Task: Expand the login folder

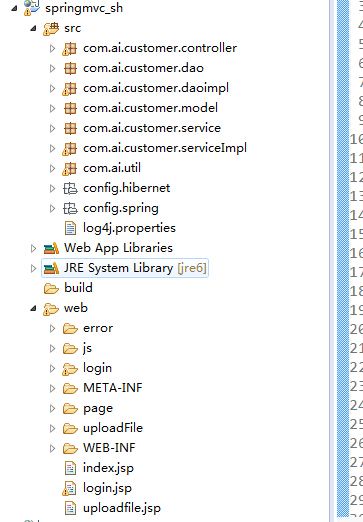Action: (x=52, y=369)
